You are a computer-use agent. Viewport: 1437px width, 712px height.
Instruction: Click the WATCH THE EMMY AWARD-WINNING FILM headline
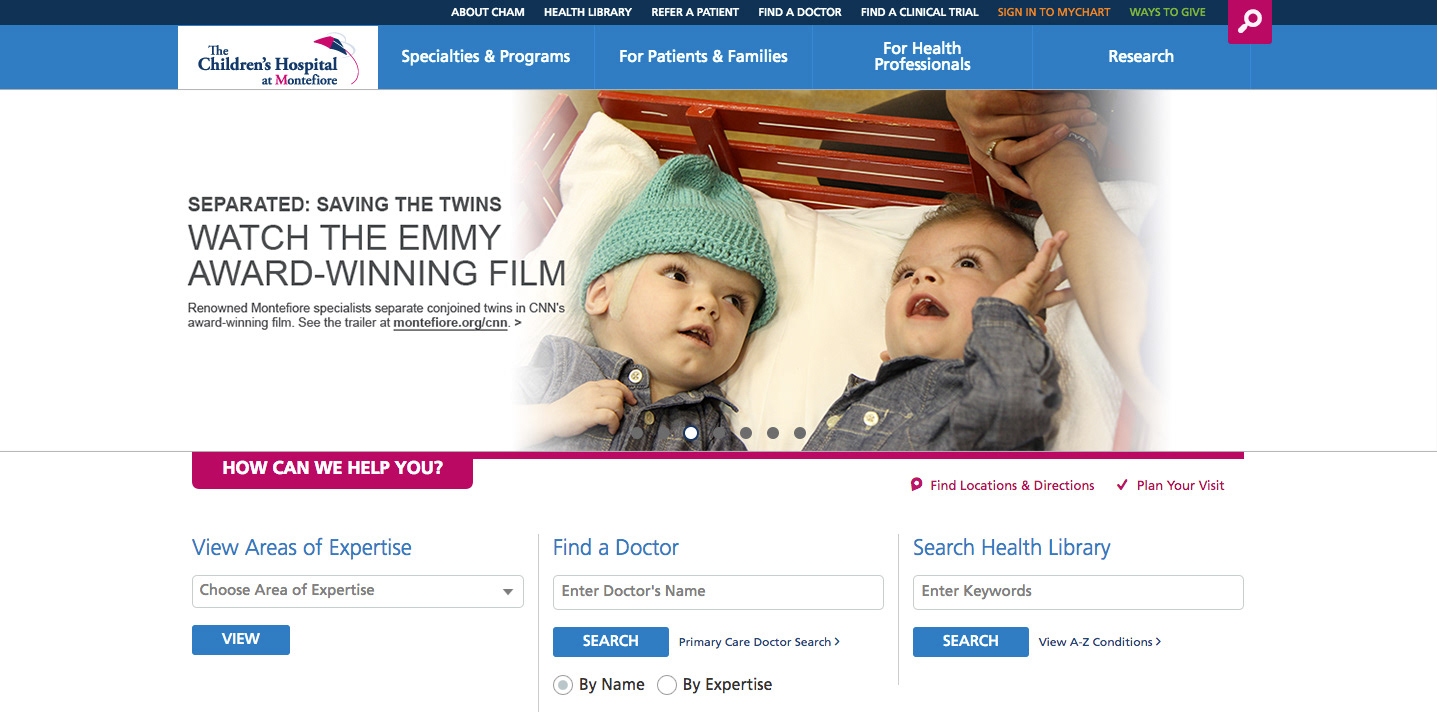(x=377, y=255)
